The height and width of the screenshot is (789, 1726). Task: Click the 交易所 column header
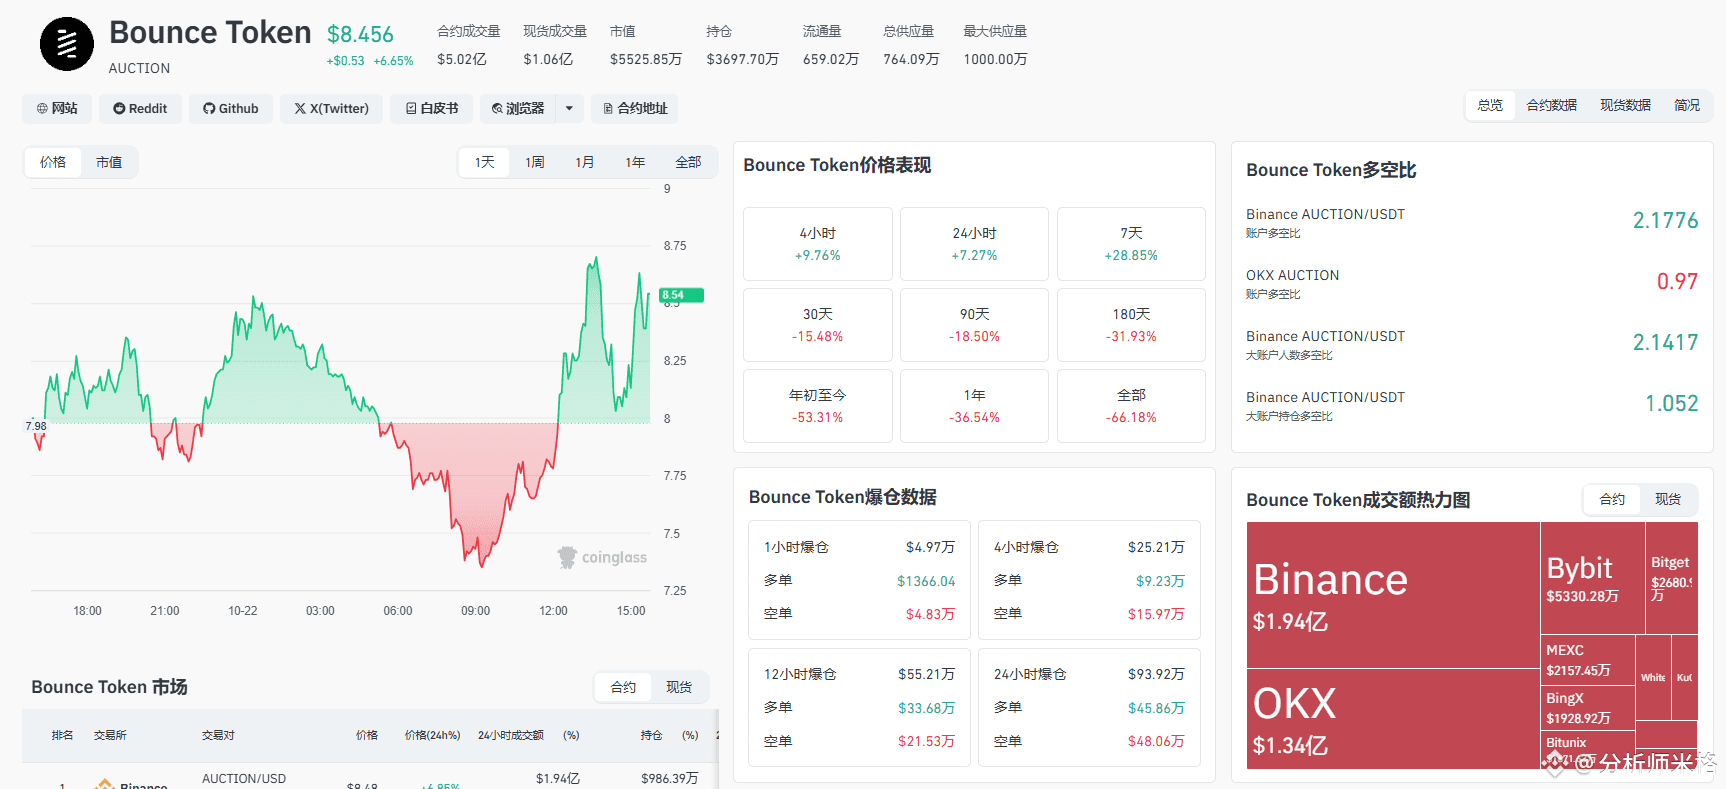point(110,735)
